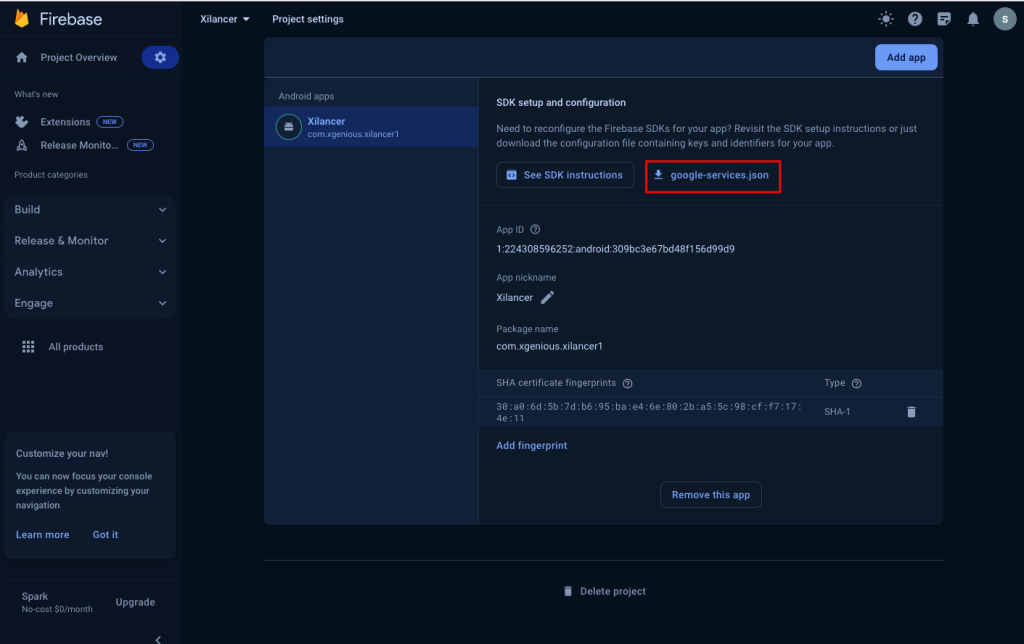Screen dimensions: 1024x644
Task: Open the Xilancer project dropdown
Action: pos(225,19)
